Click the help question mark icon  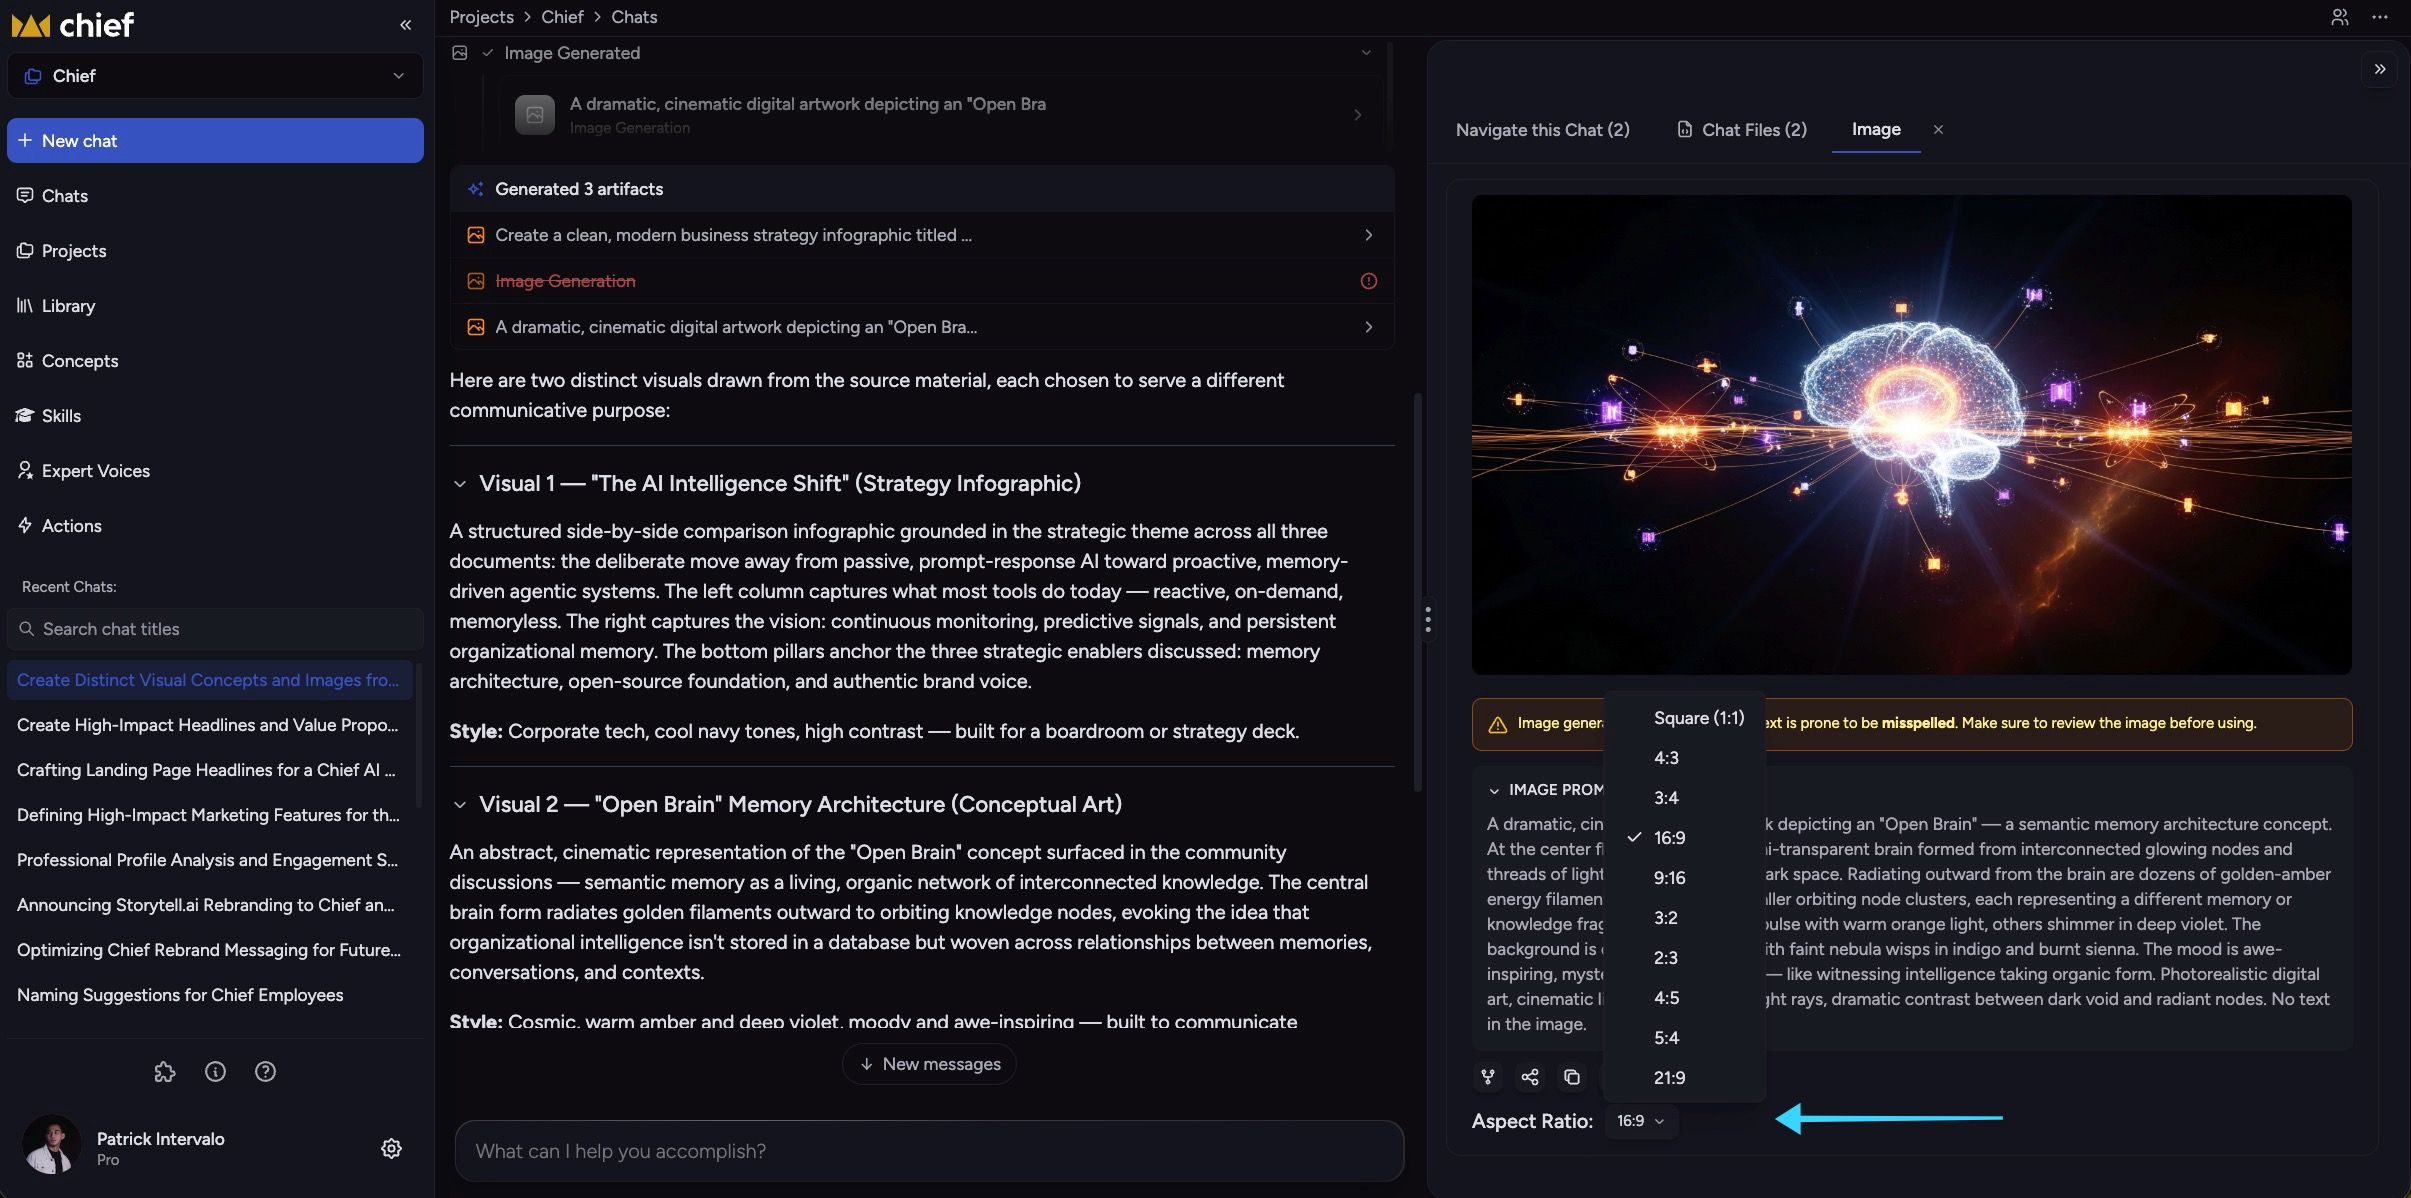[265, 1072]
